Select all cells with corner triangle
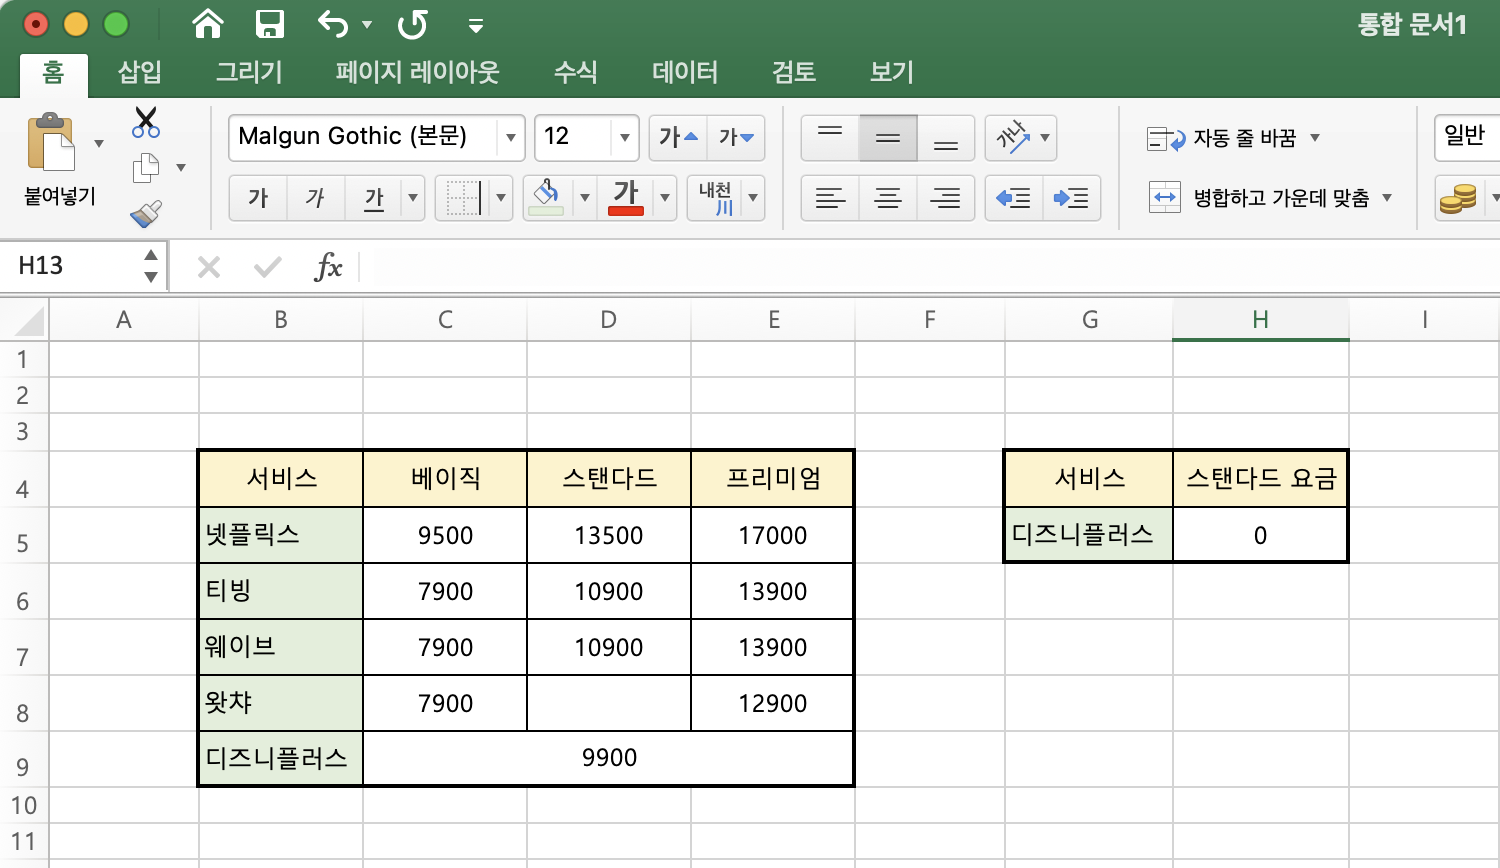The height and width of the screenshot is (868, 1500). (x=26, y=320)
